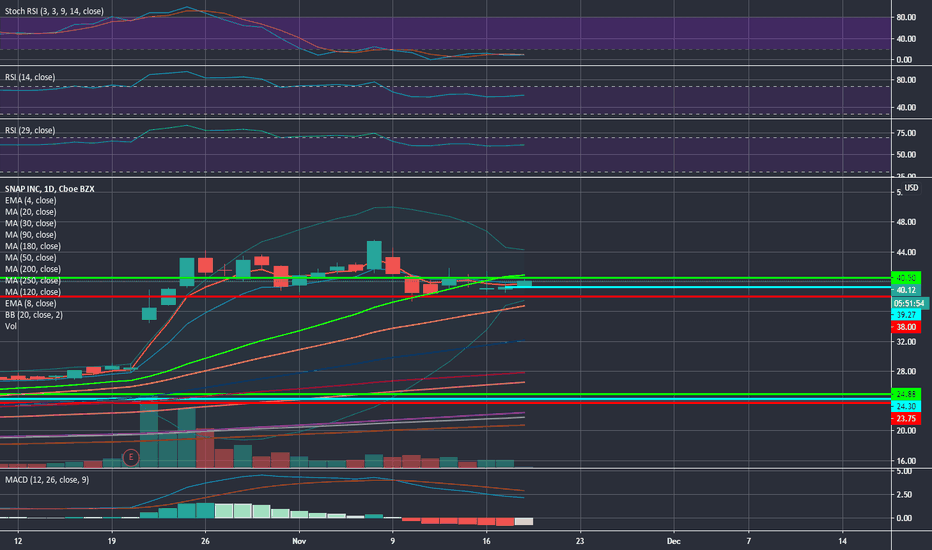Image resolution: width=932 pixels, height=550 pixels.
Task: Click the 32.00 price axis label
Action: point(906,342)
